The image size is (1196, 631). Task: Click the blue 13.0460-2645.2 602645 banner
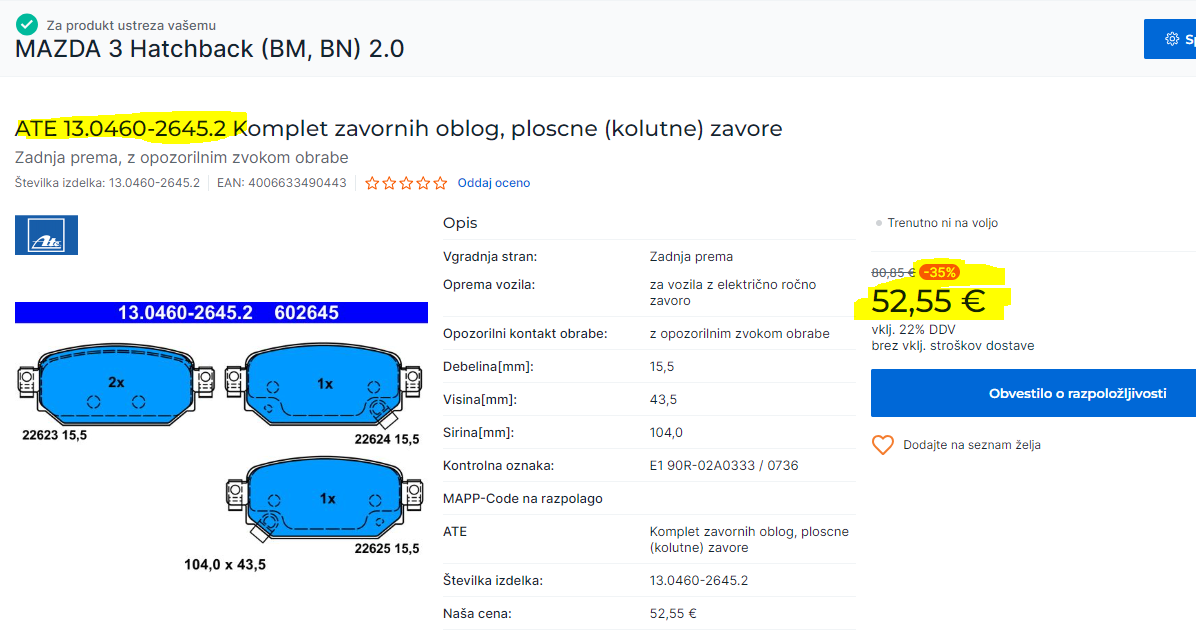click(221, 313)
